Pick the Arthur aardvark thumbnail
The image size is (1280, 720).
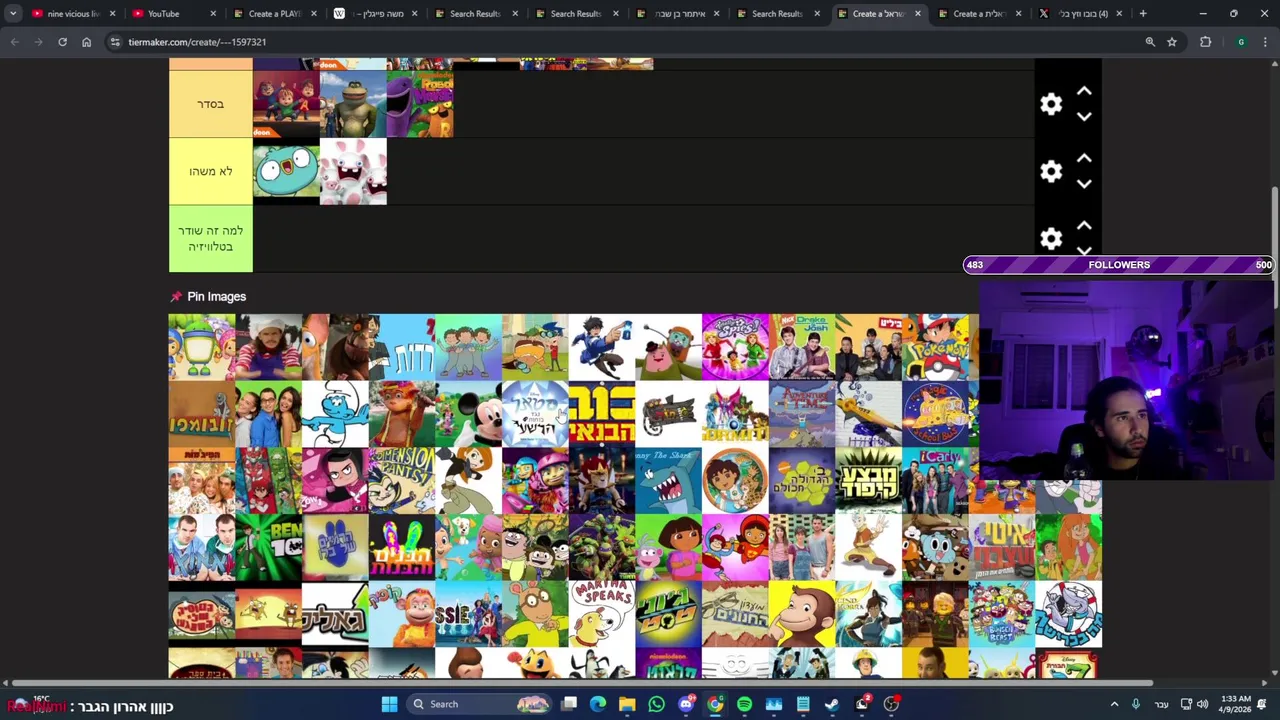tap(535, 614)
